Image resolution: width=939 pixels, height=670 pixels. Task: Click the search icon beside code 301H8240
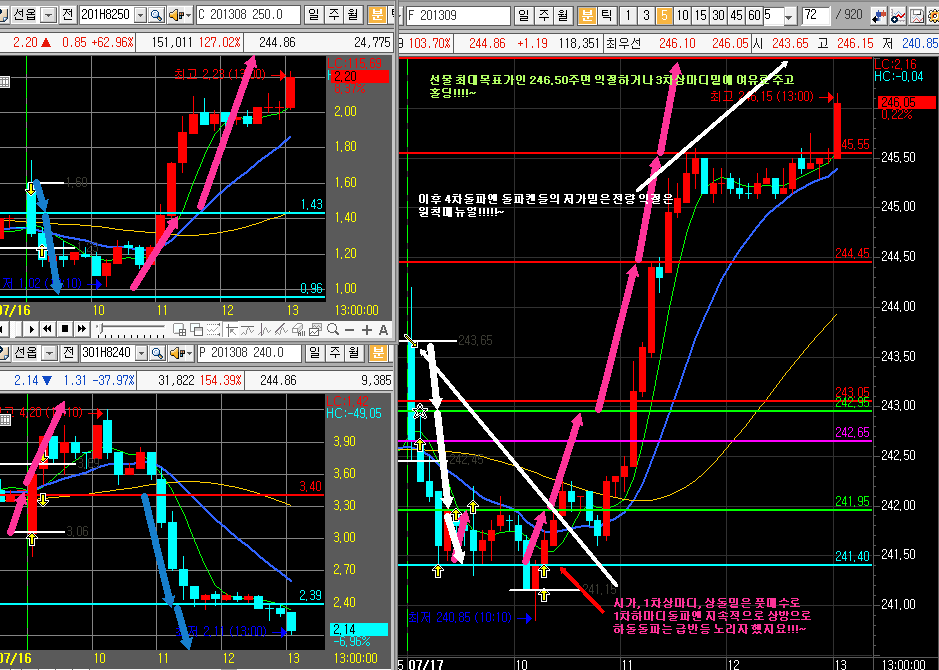click(157, 353)
